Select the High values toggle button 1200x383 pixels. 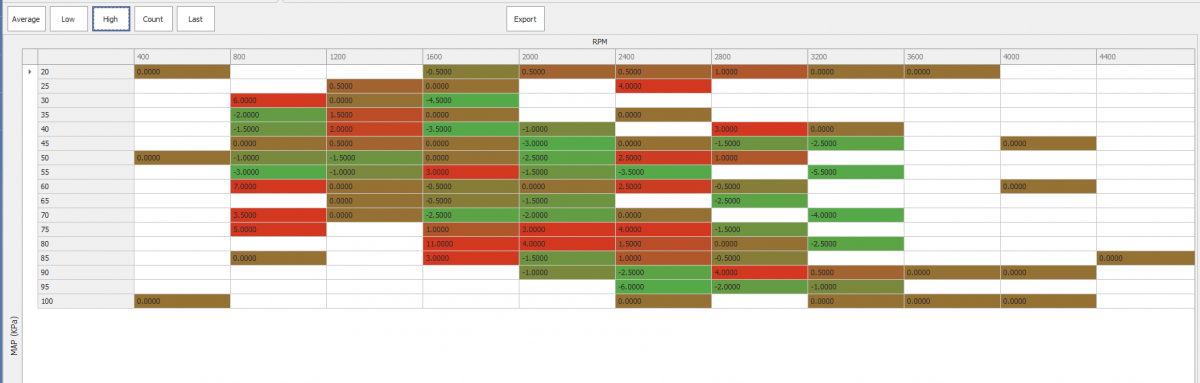tap(111, 19)
